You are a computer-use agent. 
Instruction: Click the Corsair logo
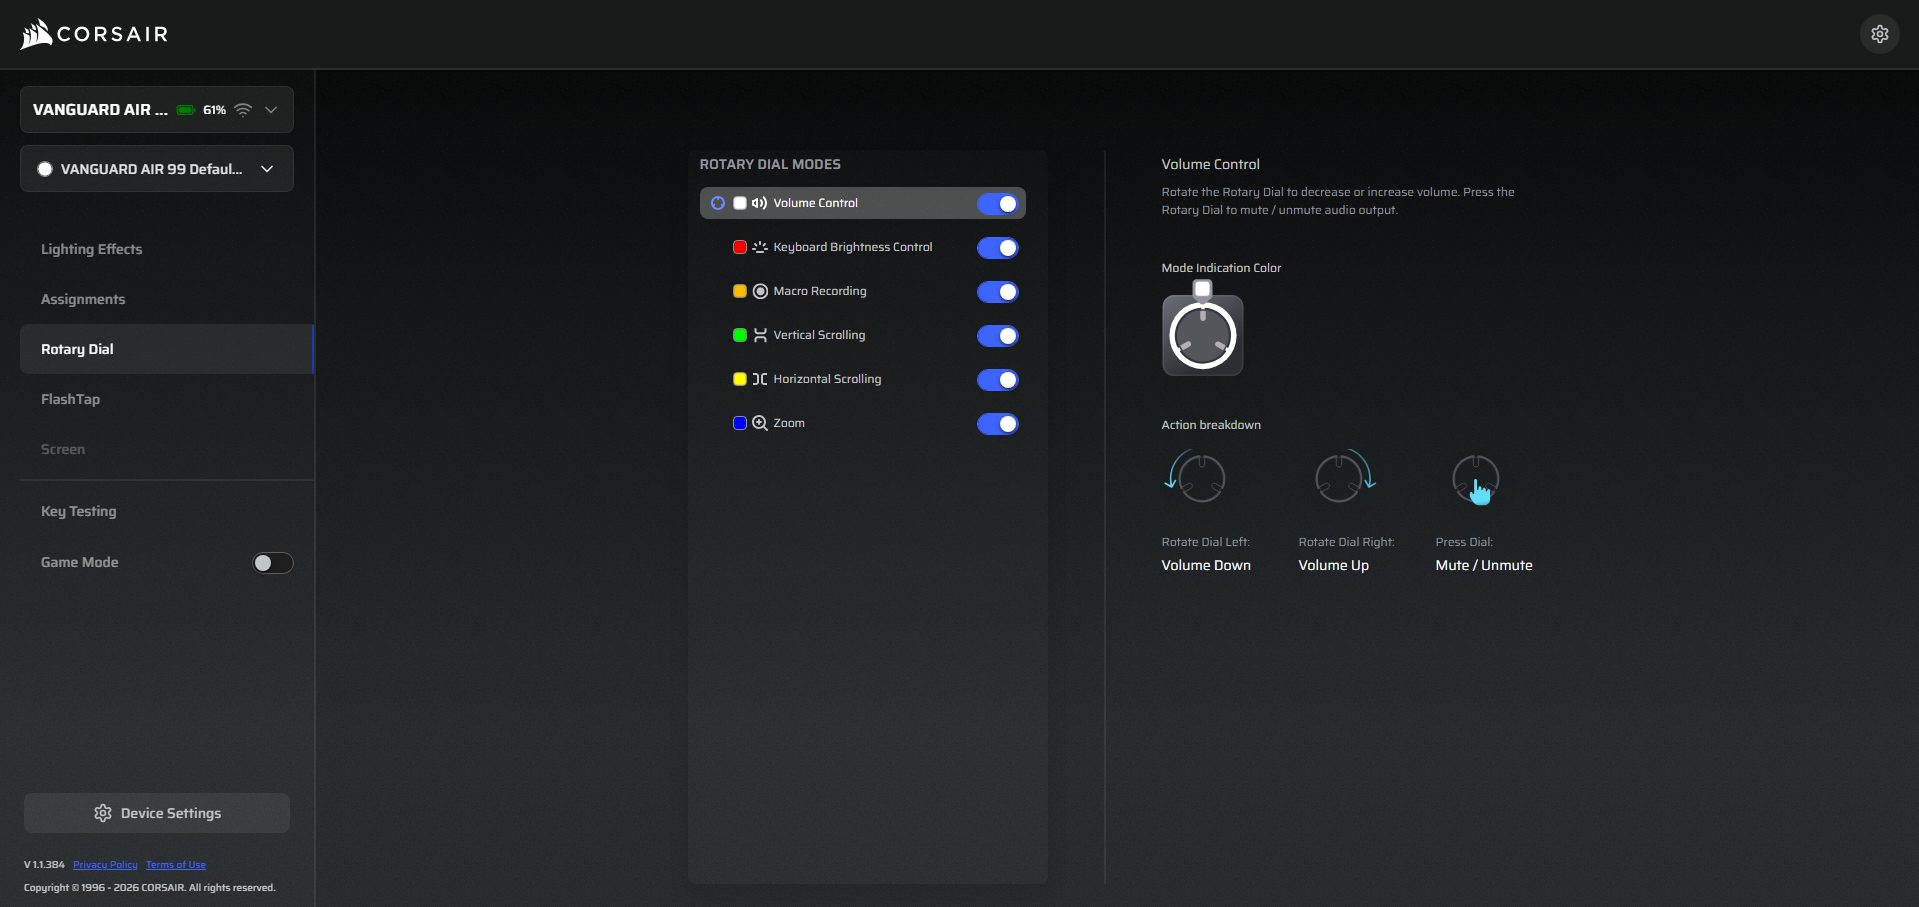94,34
